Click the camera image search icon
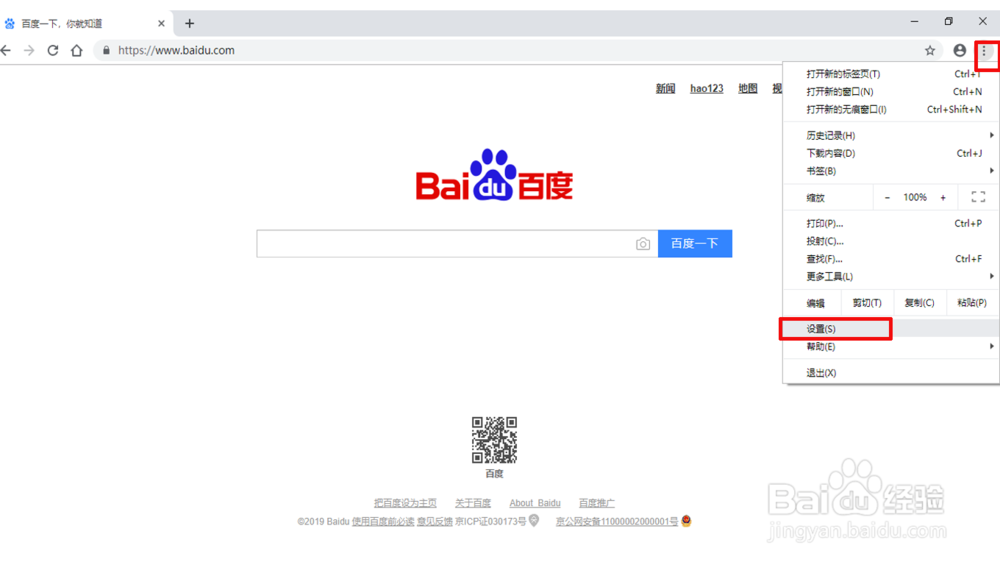Viewport: 1000px width, 565px height. click(643, 244)
